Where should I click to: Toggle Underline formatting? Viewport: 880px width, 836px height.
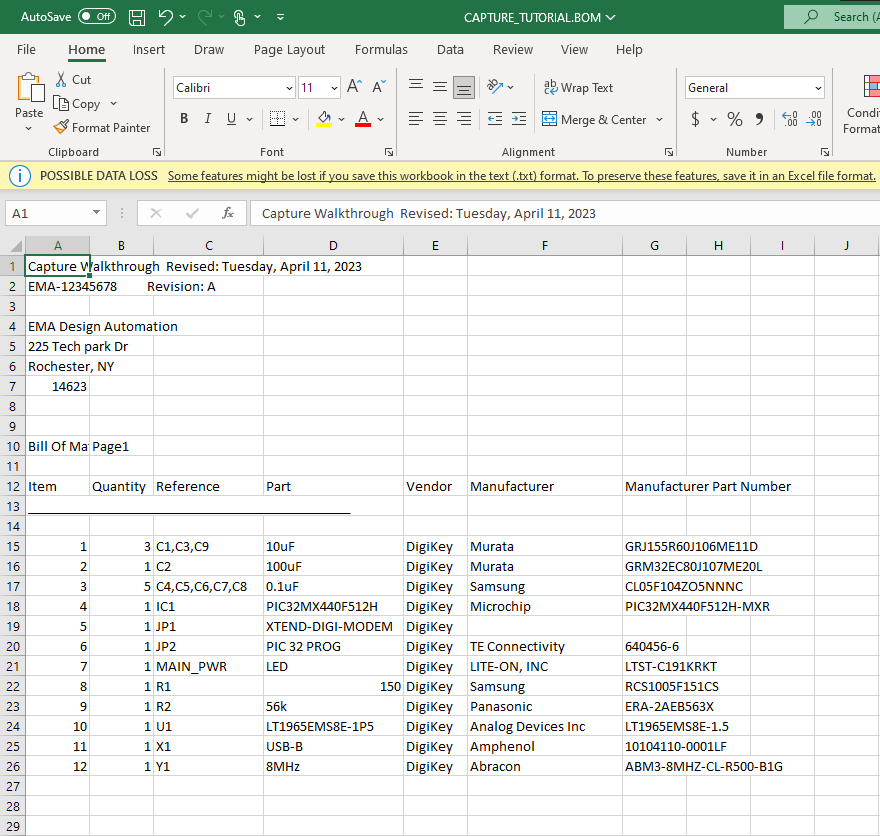(231, 119)
